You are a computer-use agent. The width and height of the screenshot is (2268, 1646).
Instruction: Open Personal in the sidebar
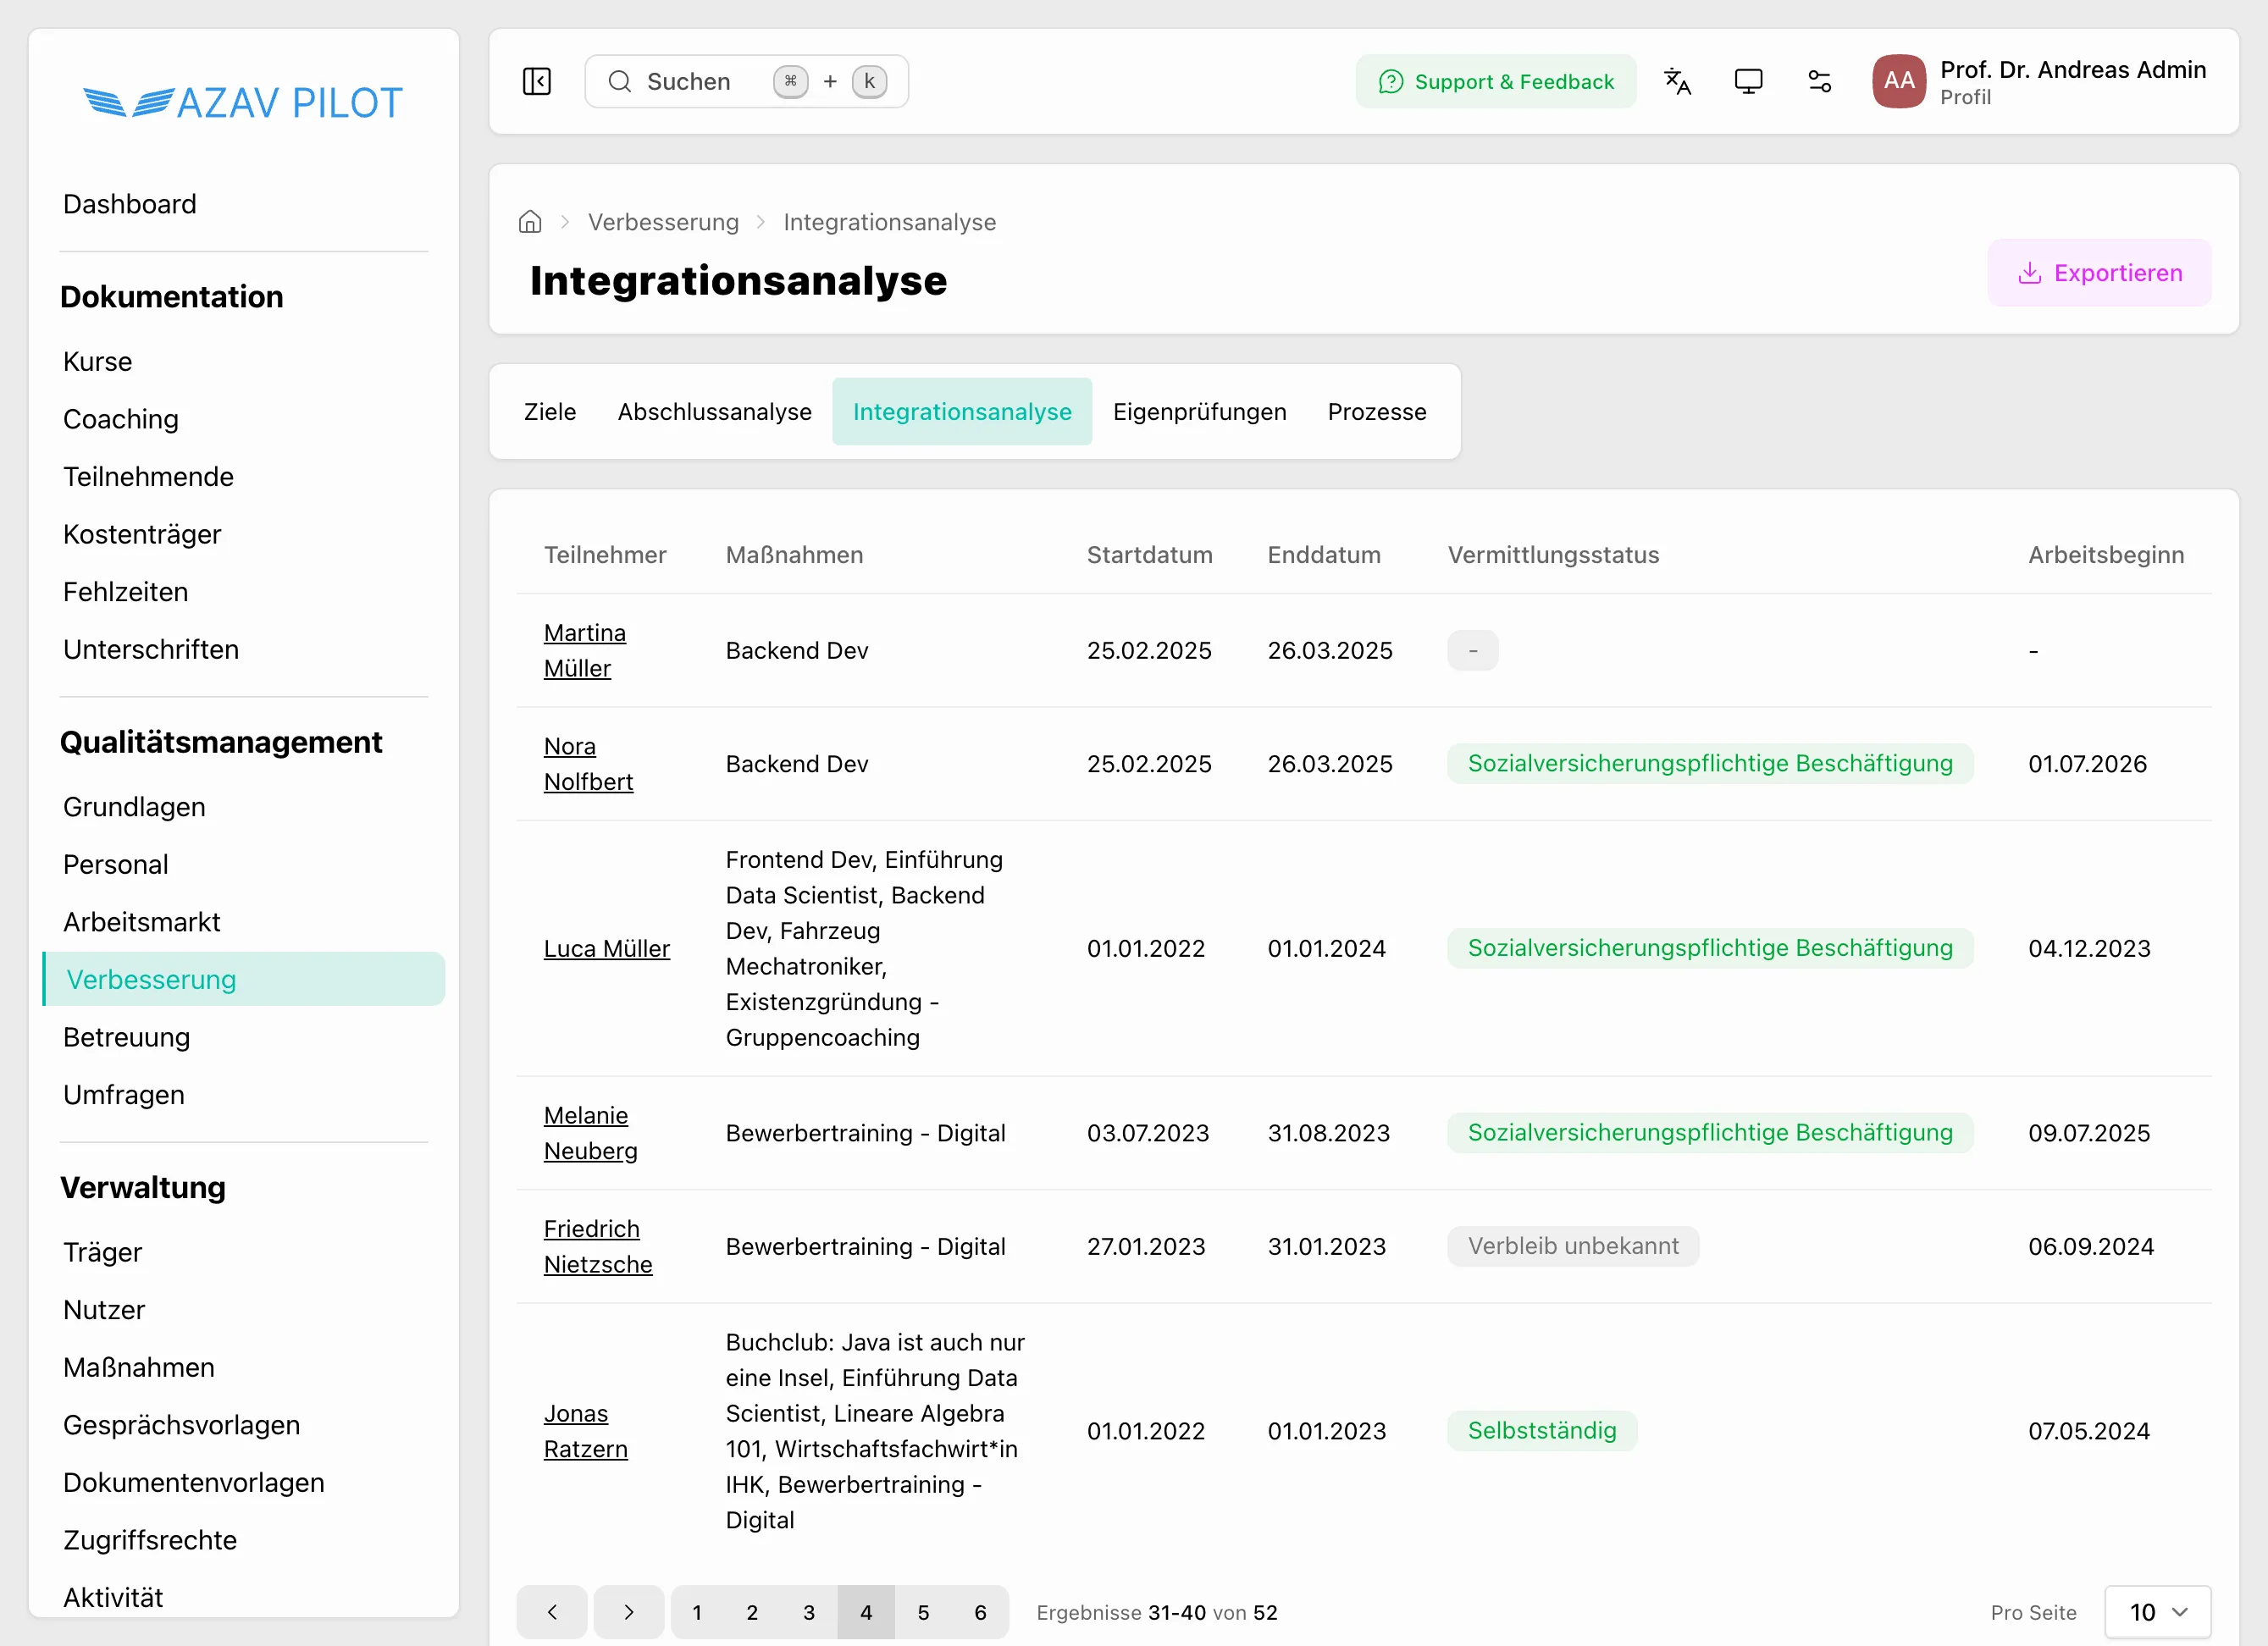pos(116,864)
